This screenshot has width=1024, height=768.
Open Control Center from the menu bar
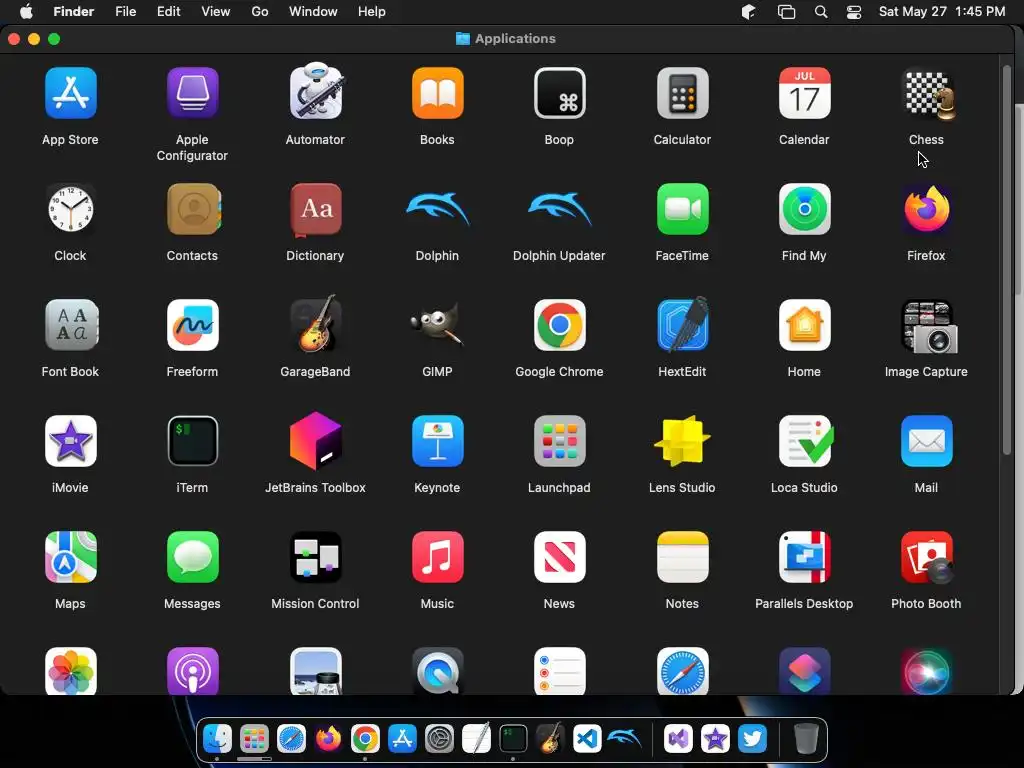(854, 12)
